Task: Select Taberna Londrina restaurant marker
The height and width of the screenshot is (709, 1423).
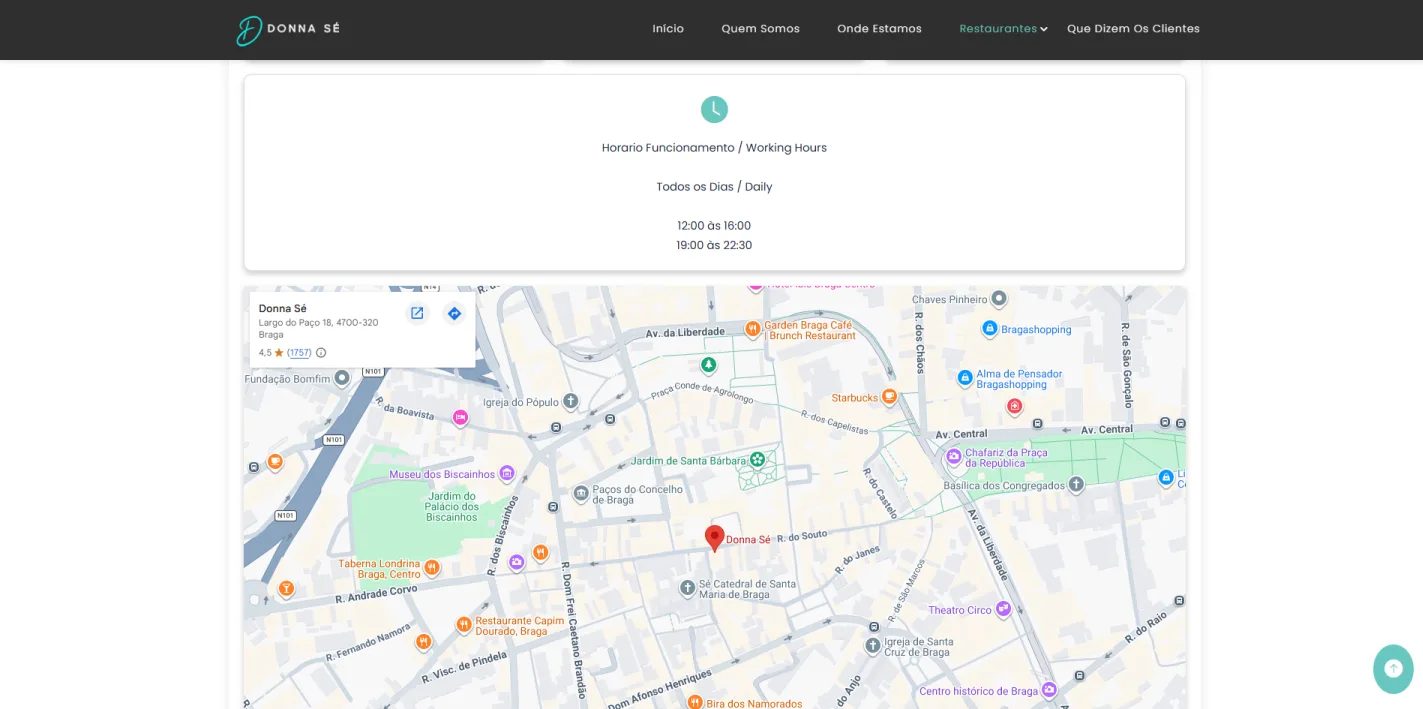Action: (x=432, y=568)
